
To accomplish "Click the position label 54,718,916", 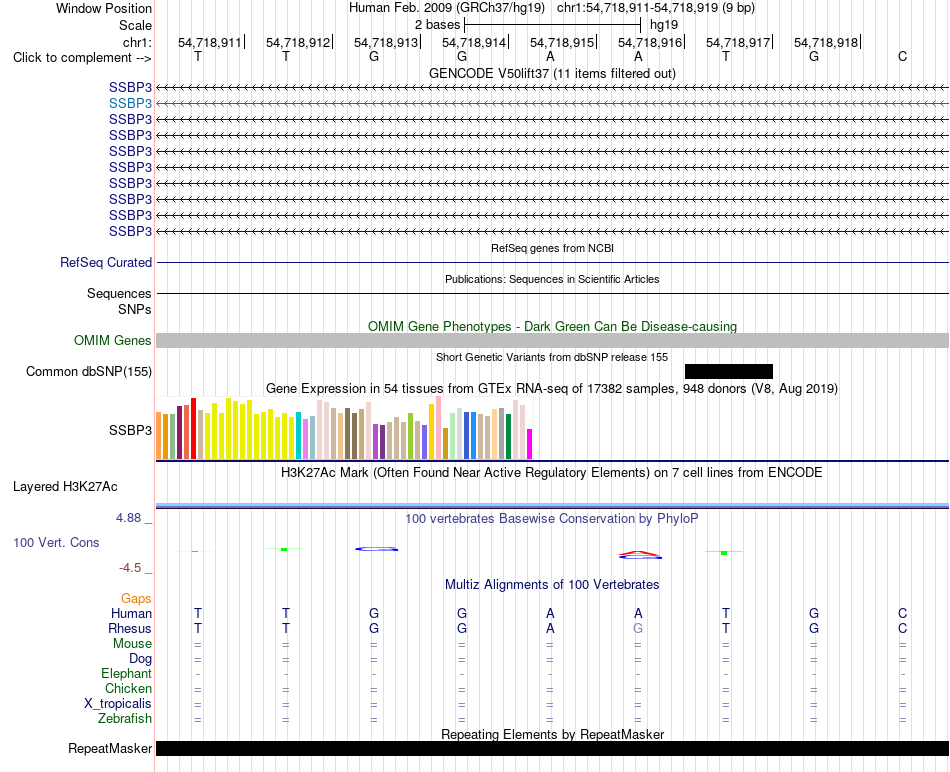I will (x=650, y=42).
